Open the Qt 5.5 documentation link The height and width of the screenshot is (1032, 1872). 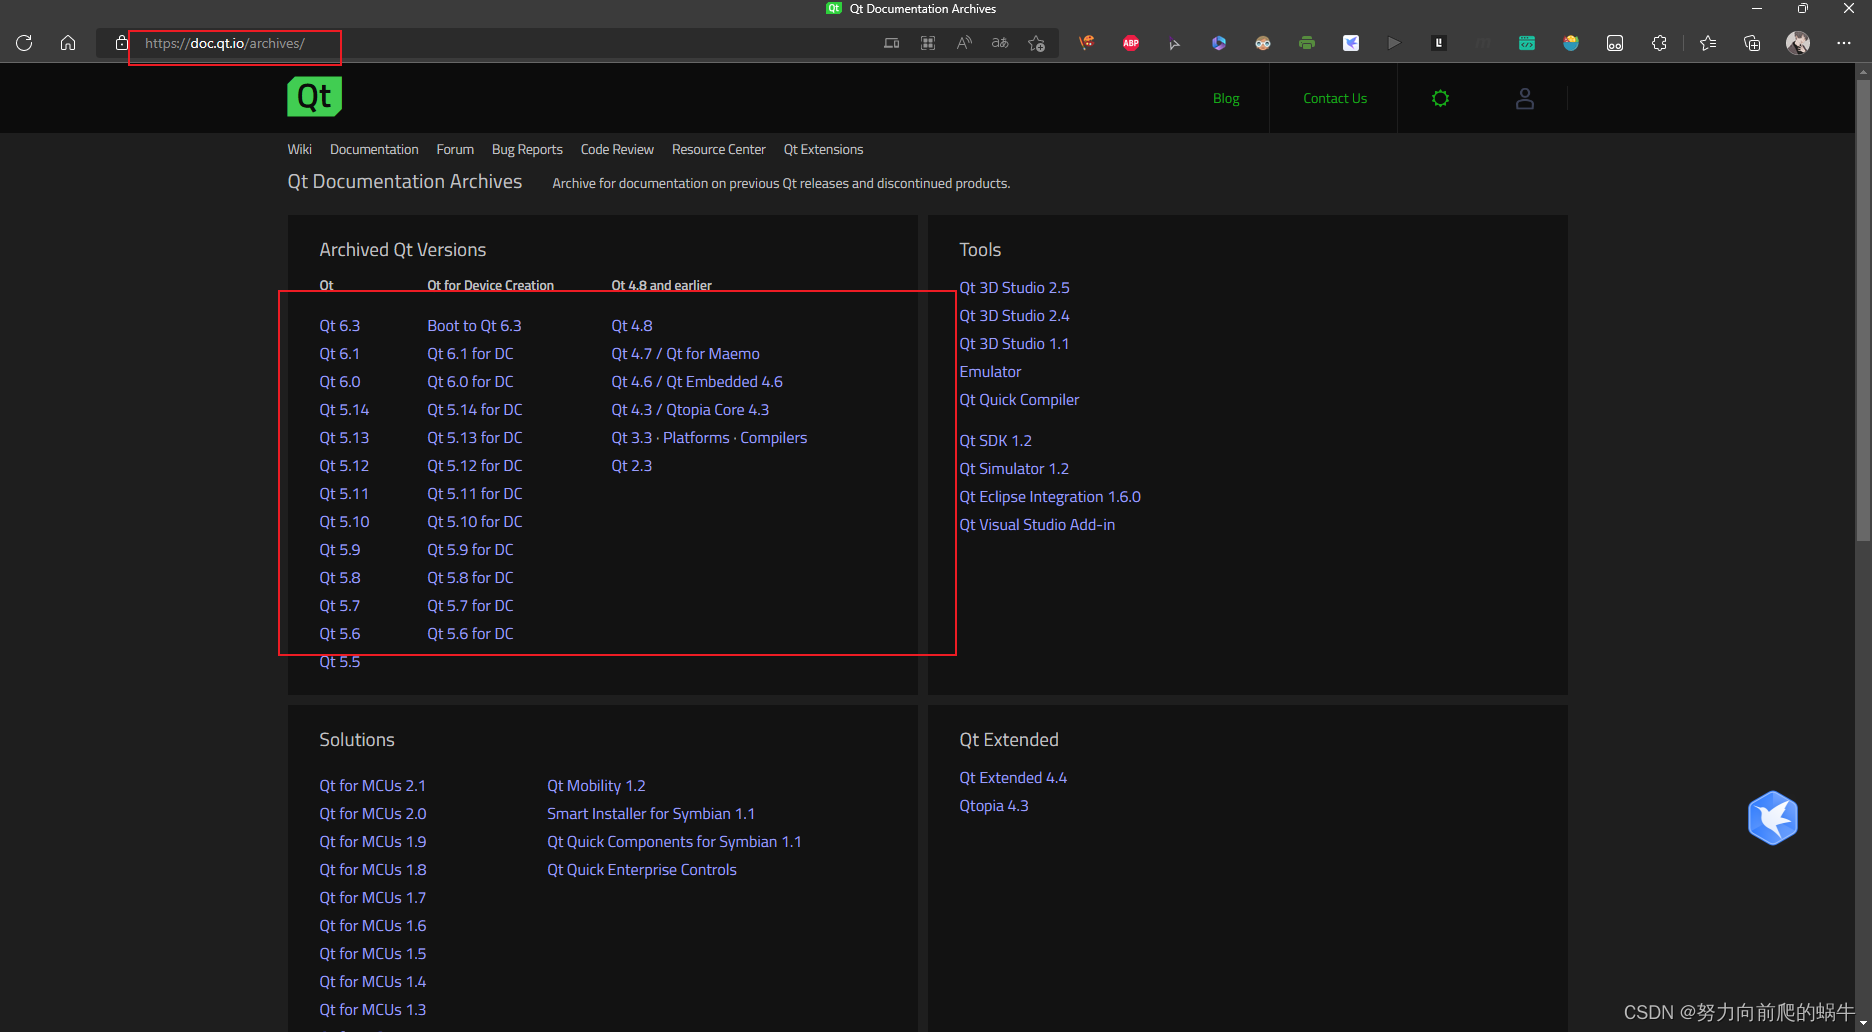340,662
